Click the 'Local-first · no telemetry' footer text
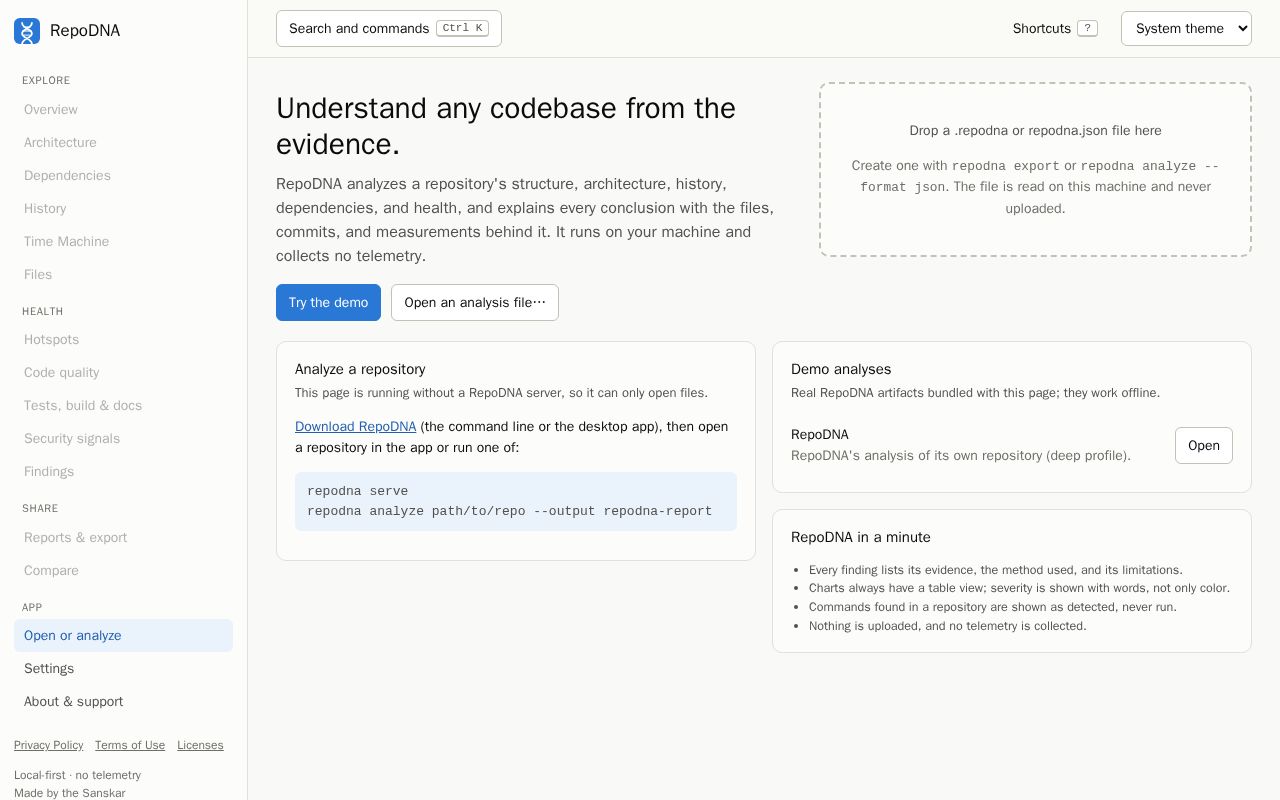1280x800 pixels. pos(77,775)
